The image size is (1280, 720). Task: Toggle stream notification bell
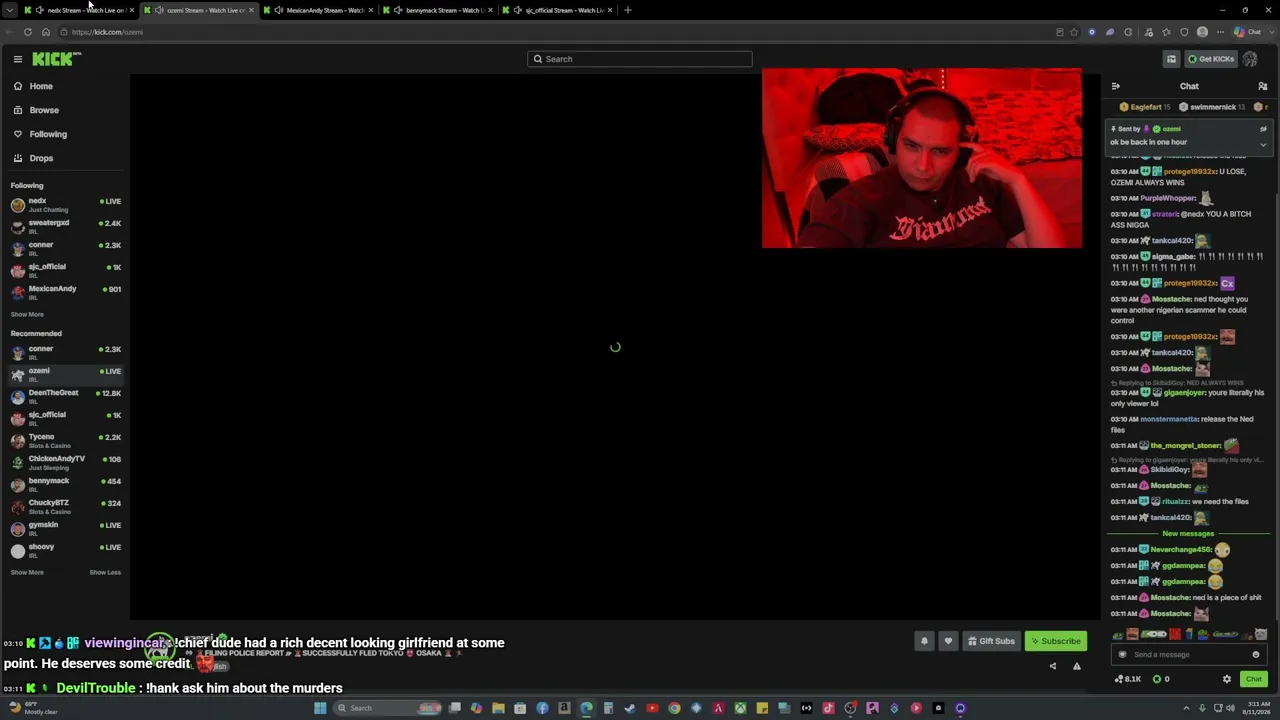(924, 641)
